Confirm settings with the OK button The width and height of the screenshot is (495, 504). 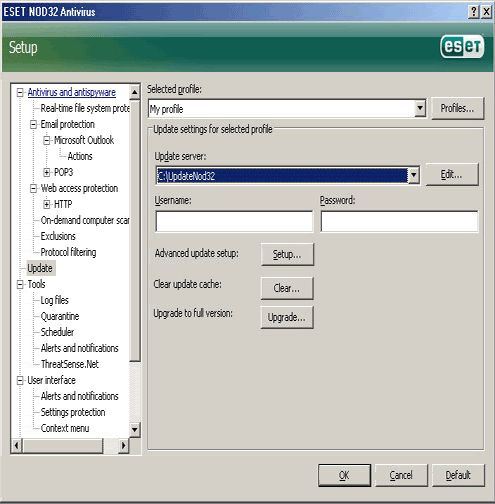point(344,475)
